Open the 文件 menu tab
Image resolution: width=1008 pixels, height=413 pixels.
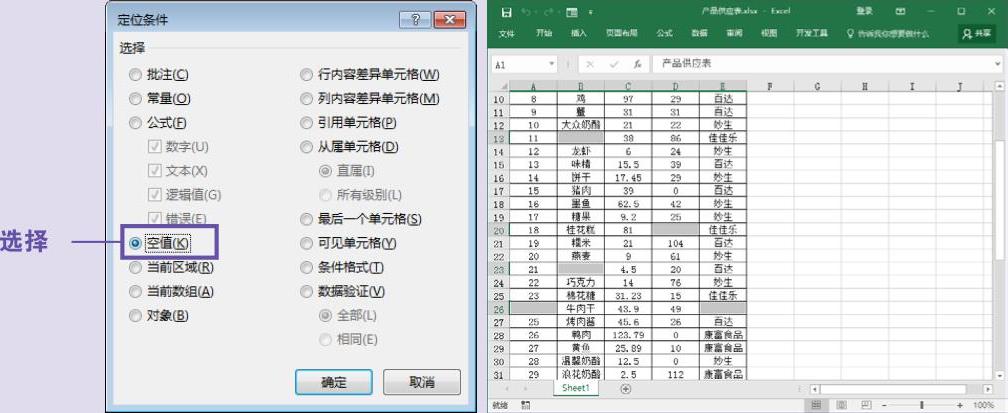[x=507, y=33]
